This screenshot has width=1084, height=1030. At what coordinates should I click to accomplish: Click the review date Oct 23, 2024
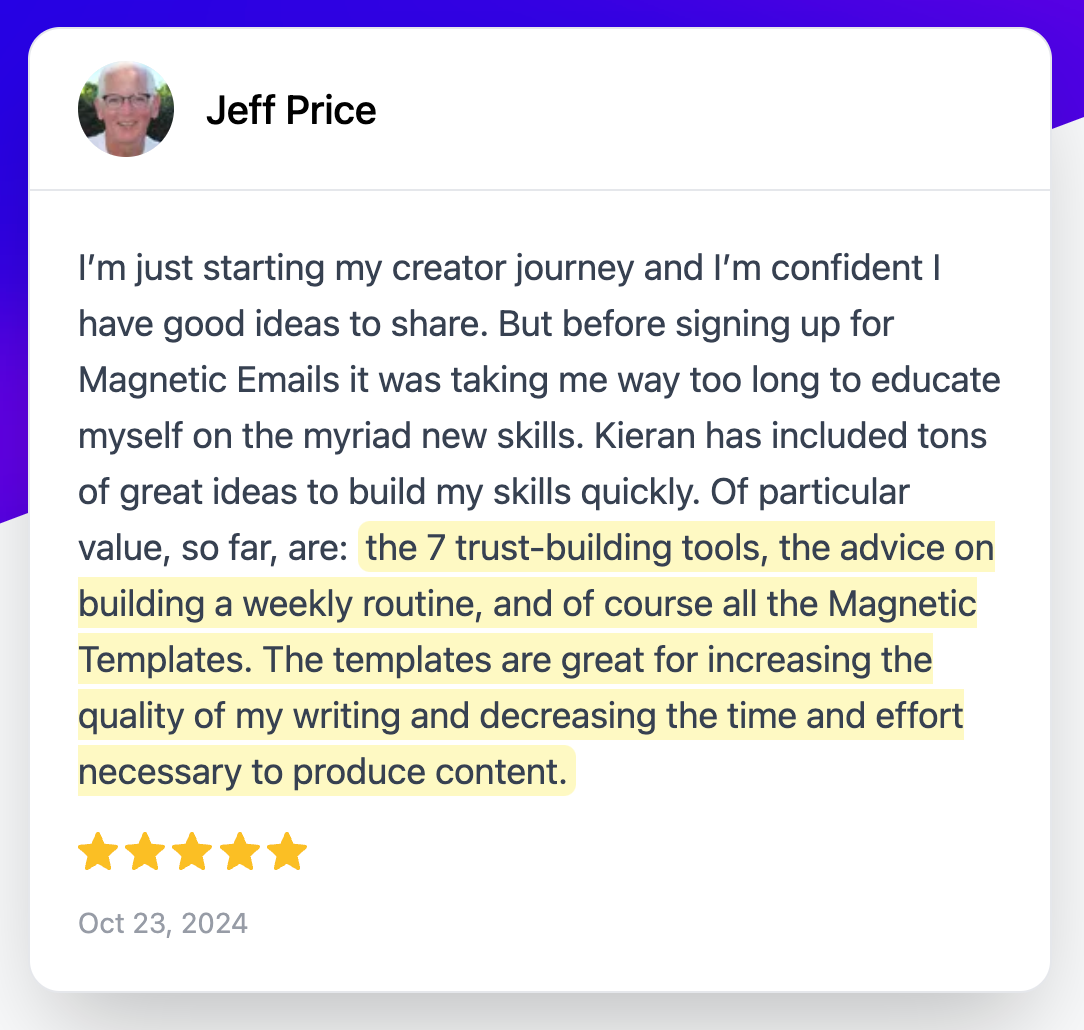click(163, 922)
